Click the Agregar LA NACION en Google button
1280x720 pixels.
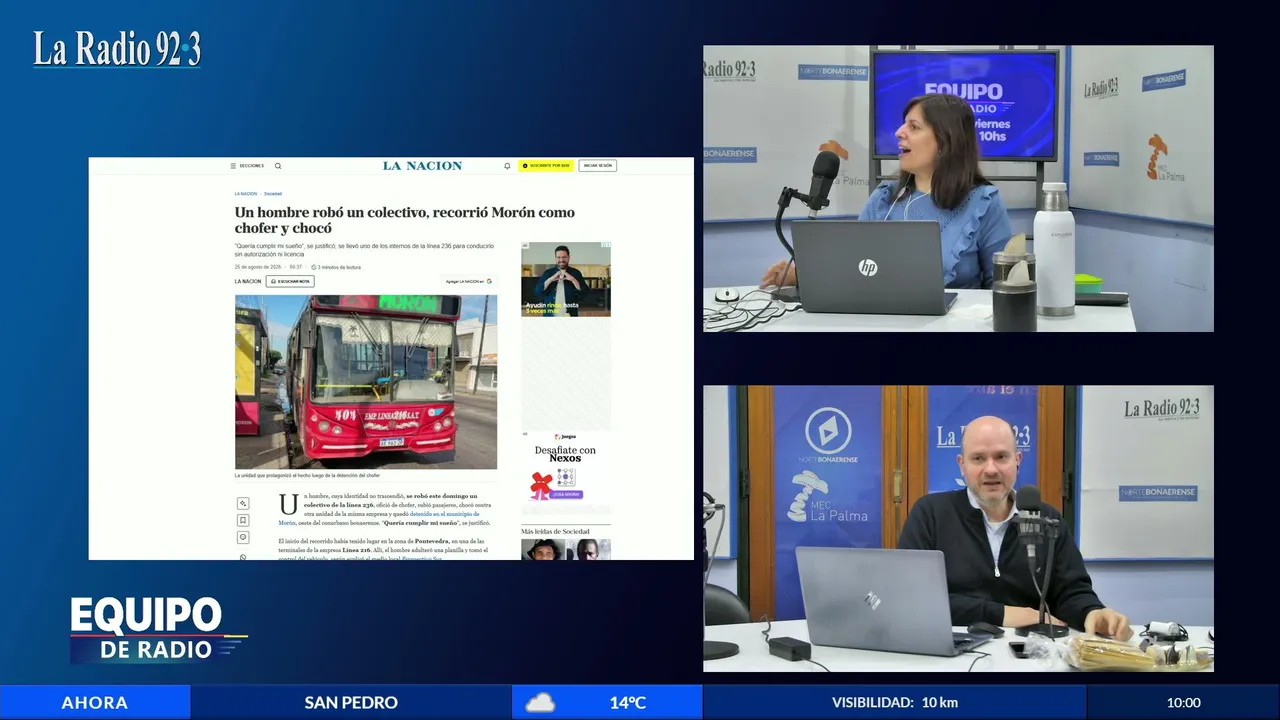point(469,282)
